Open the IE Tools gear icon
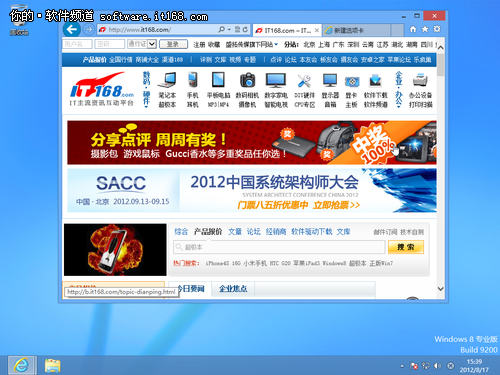 [x=437, y=29]
